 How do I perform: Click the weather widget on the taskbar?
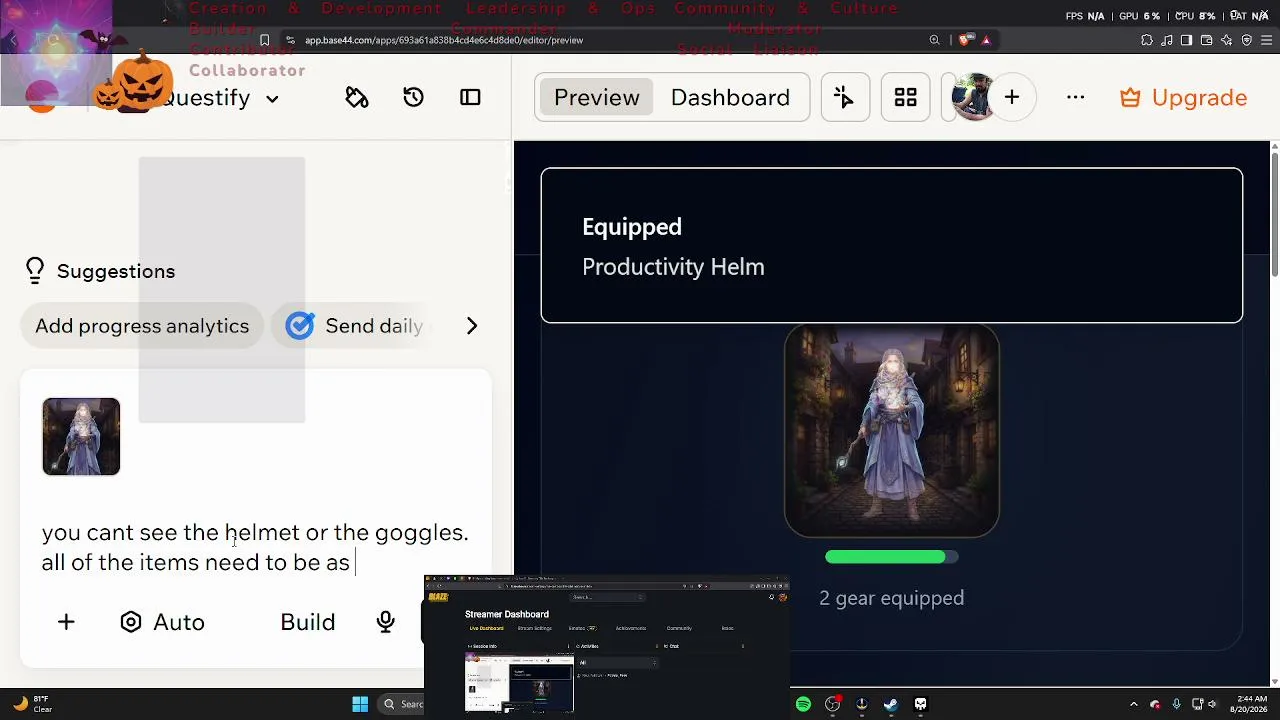point(32,704)
